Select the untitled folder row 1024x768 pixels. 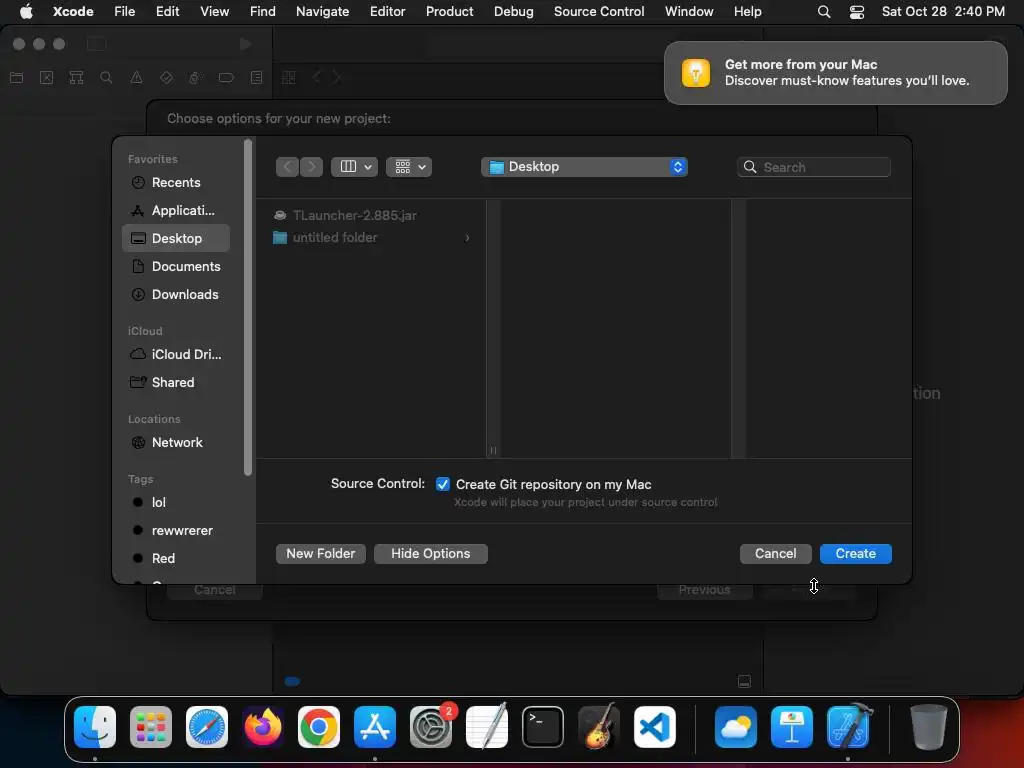[372, 238]
